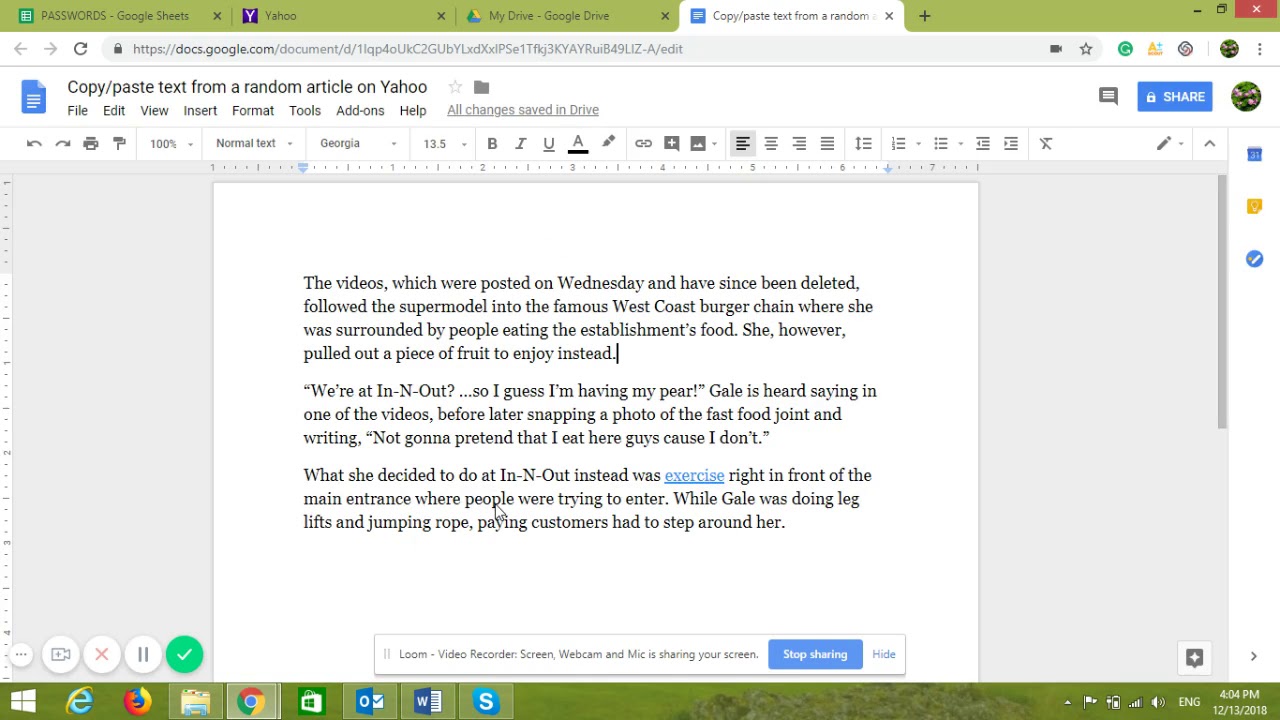Select the Paint format tool
This screenshot has width=1280, height=720.
click(x=119, y=144)
